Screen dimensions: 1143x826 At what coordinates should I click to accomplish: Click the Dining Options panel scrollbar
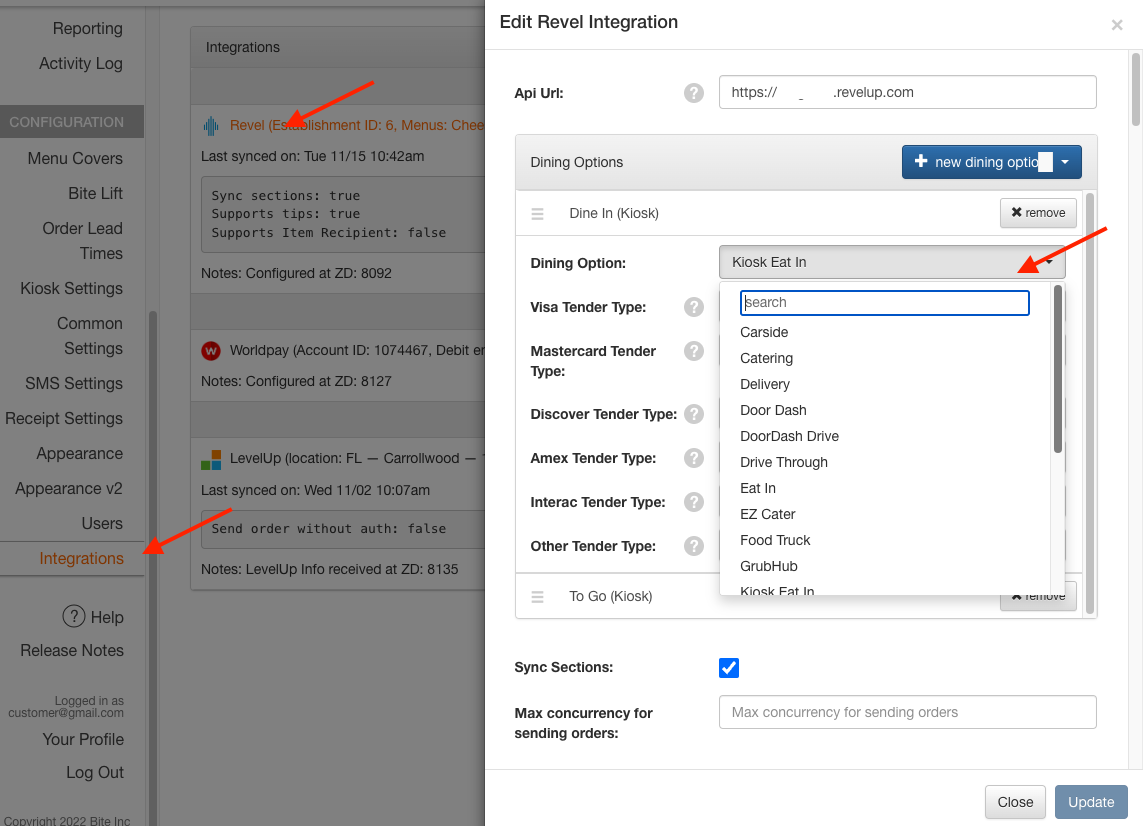[x=1090, y=403]
